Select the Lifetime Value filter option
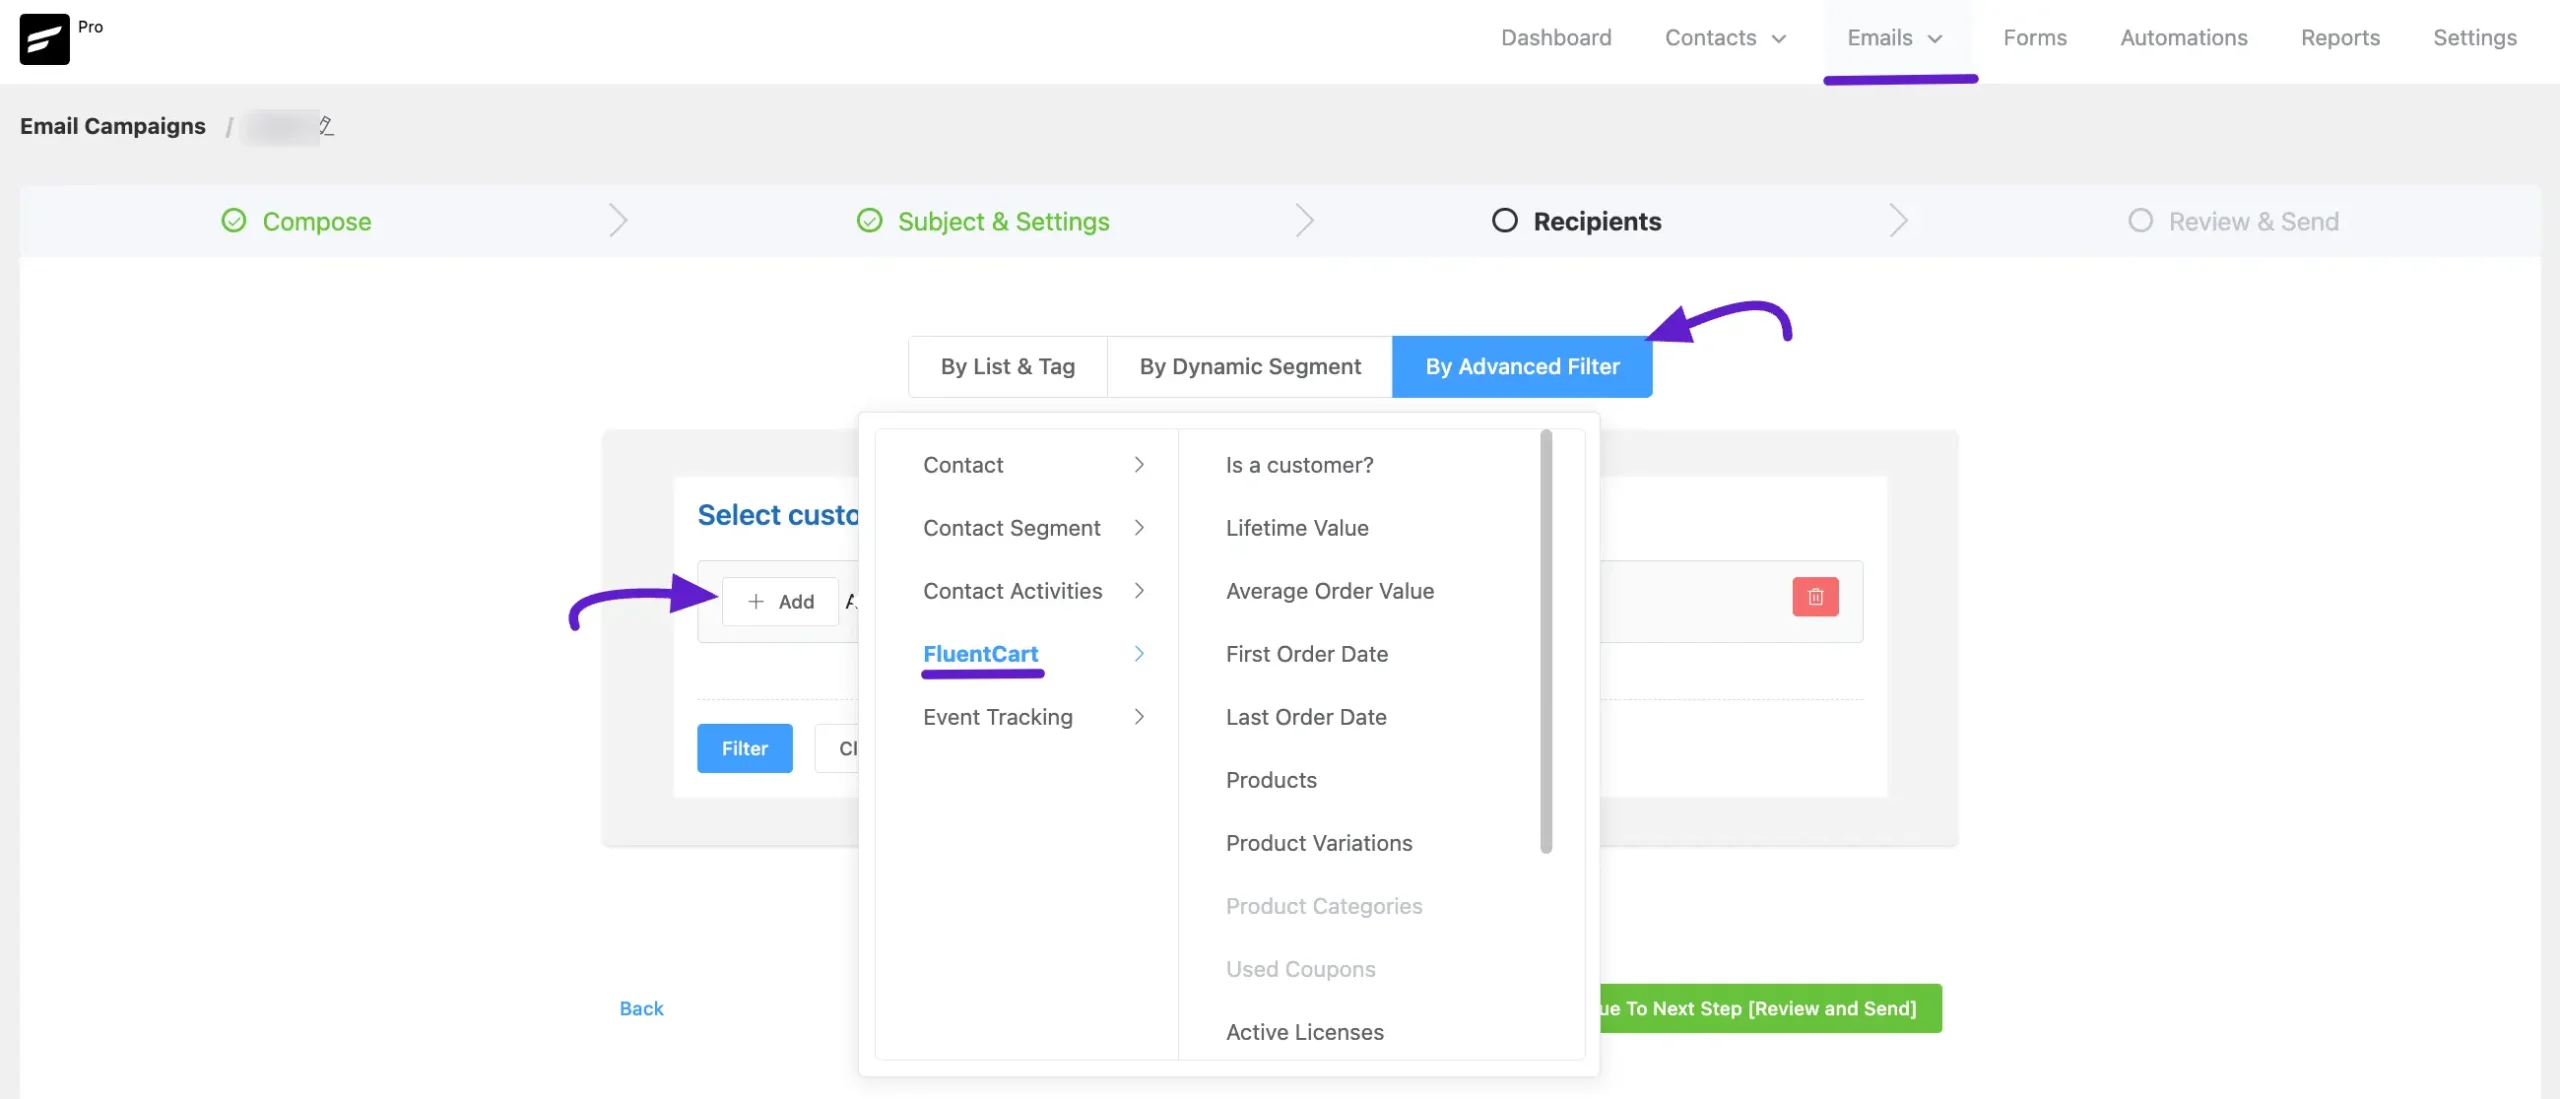This screenshot has height=1099, width=2560. pyautogui.click(x=1297, y=528)
